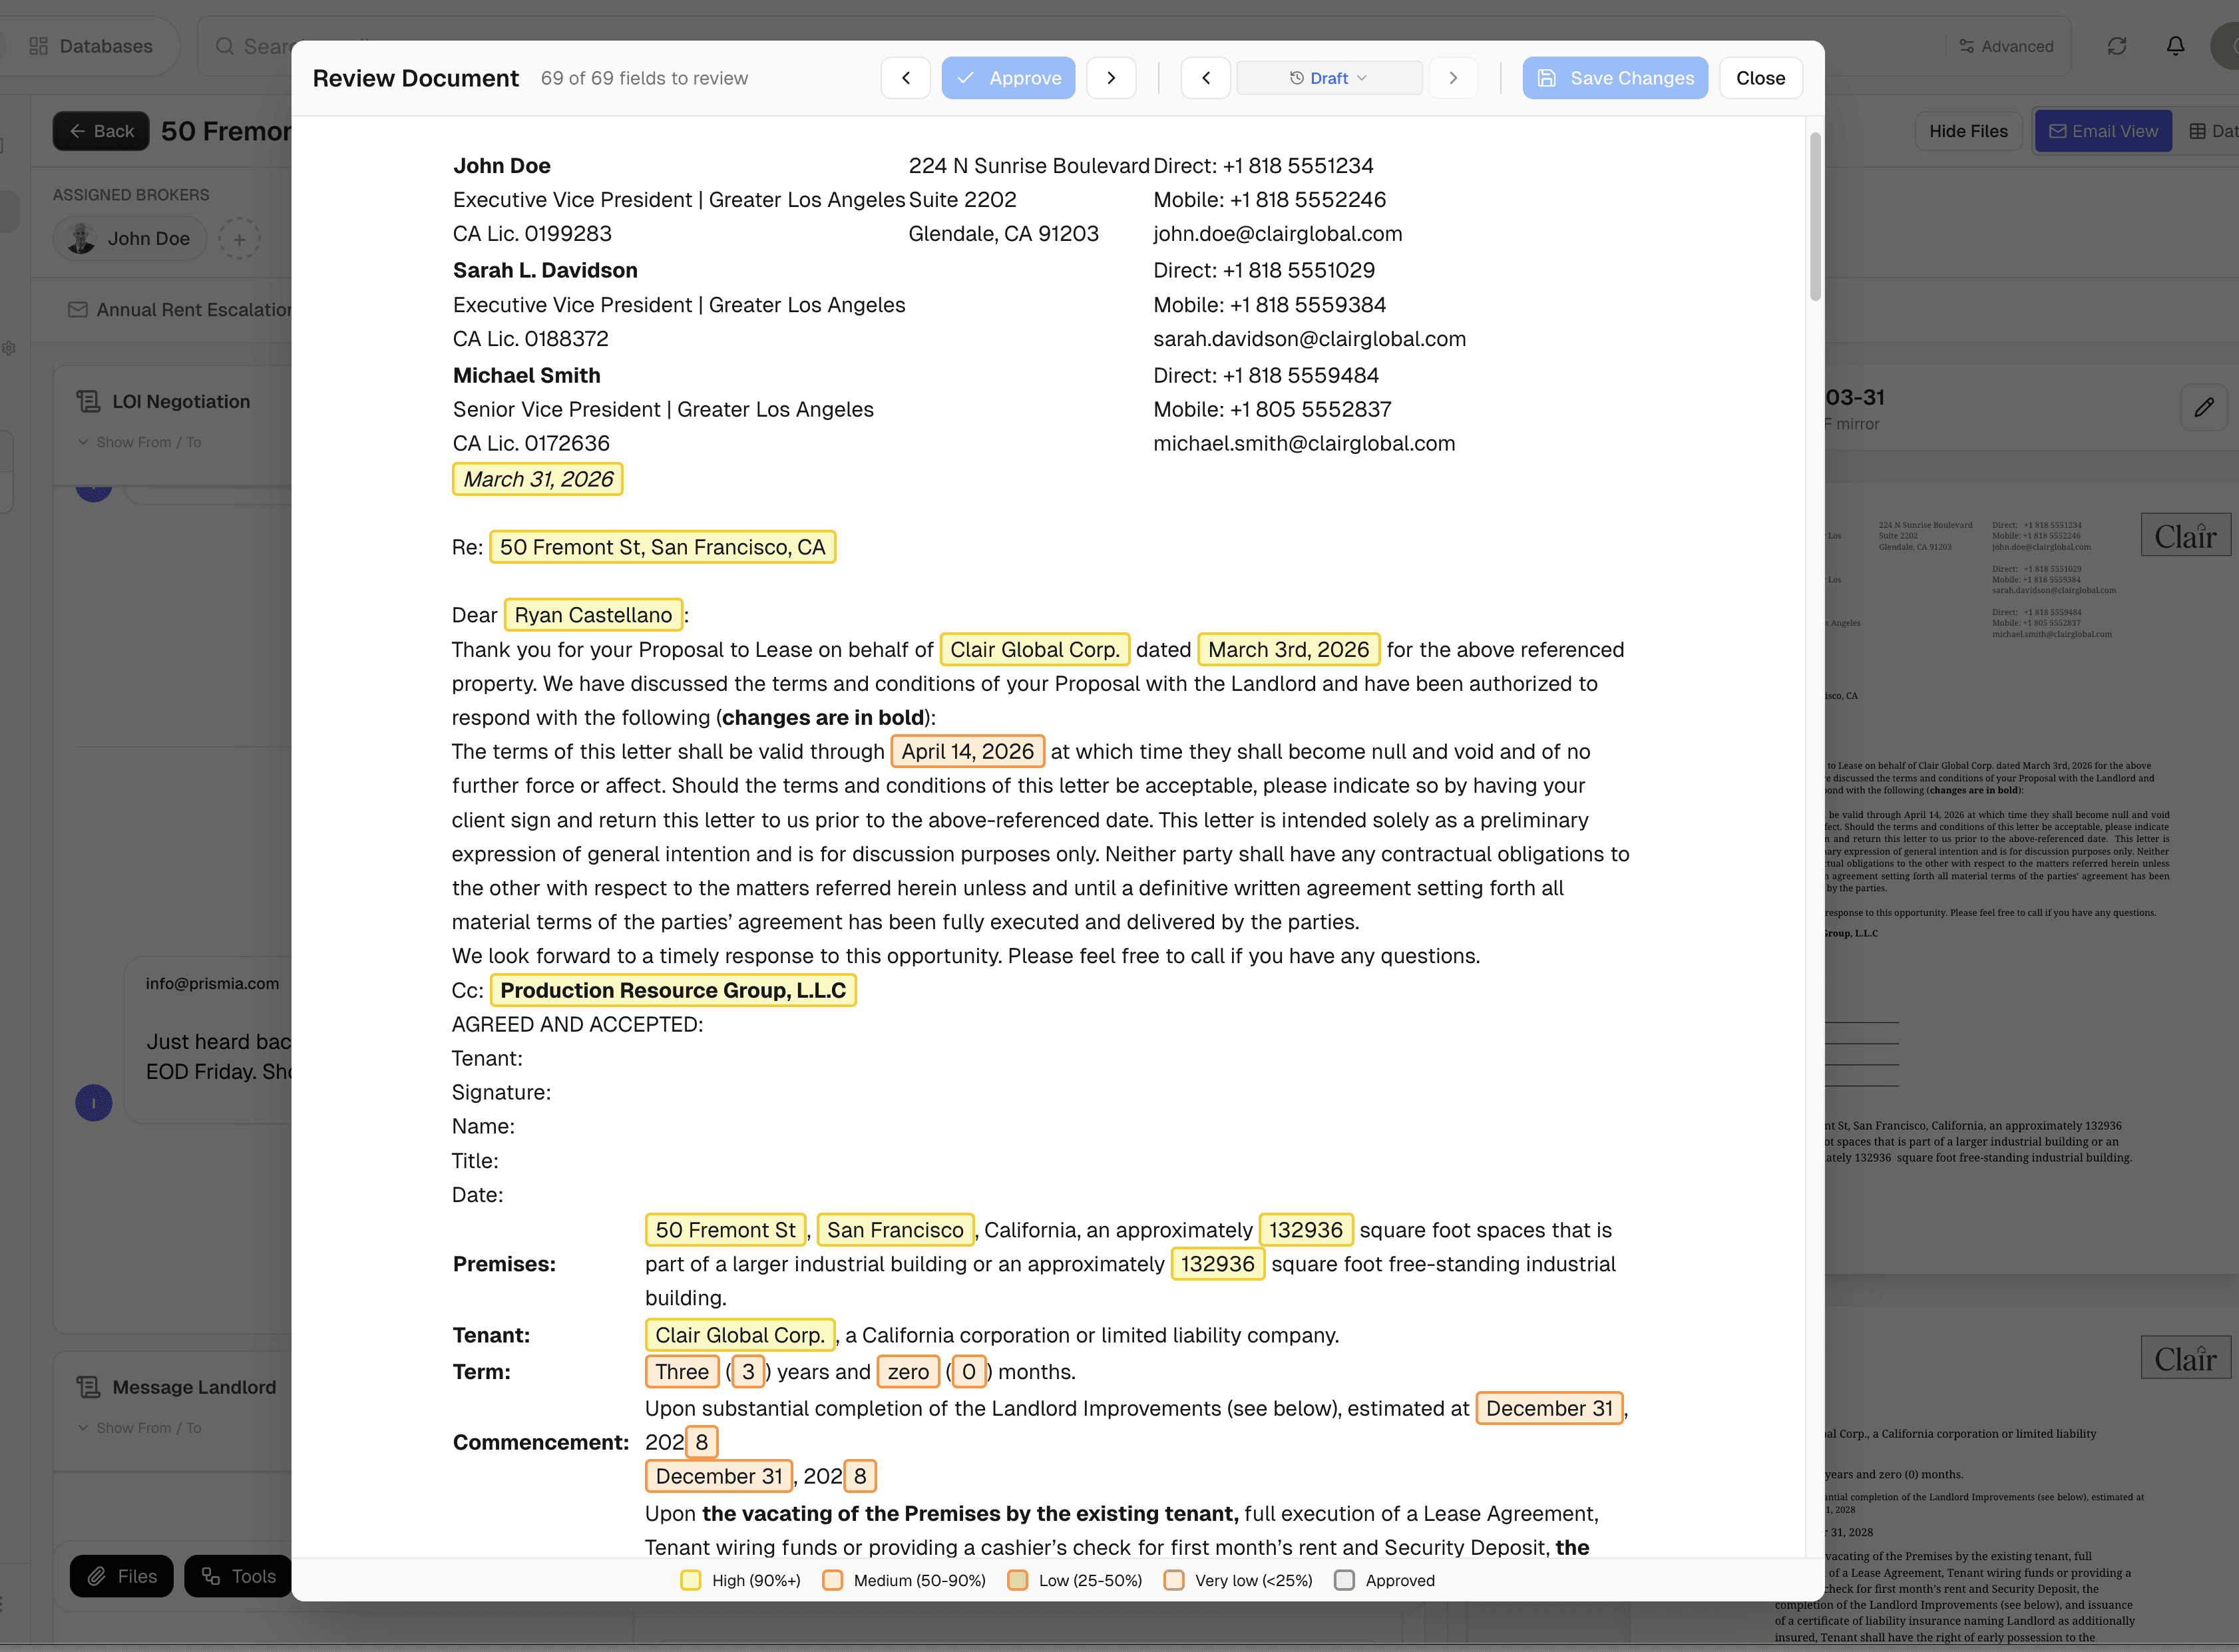Toggle the Approved legend checkbox
The height and width of the screenshot is (1652, 2239).
[1345, 1580]
